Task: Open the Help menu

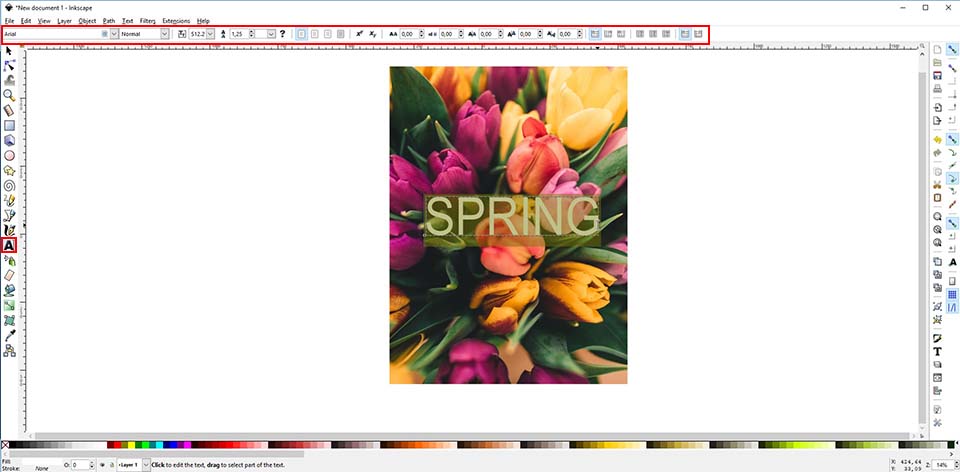Action: tap(203, 21)
